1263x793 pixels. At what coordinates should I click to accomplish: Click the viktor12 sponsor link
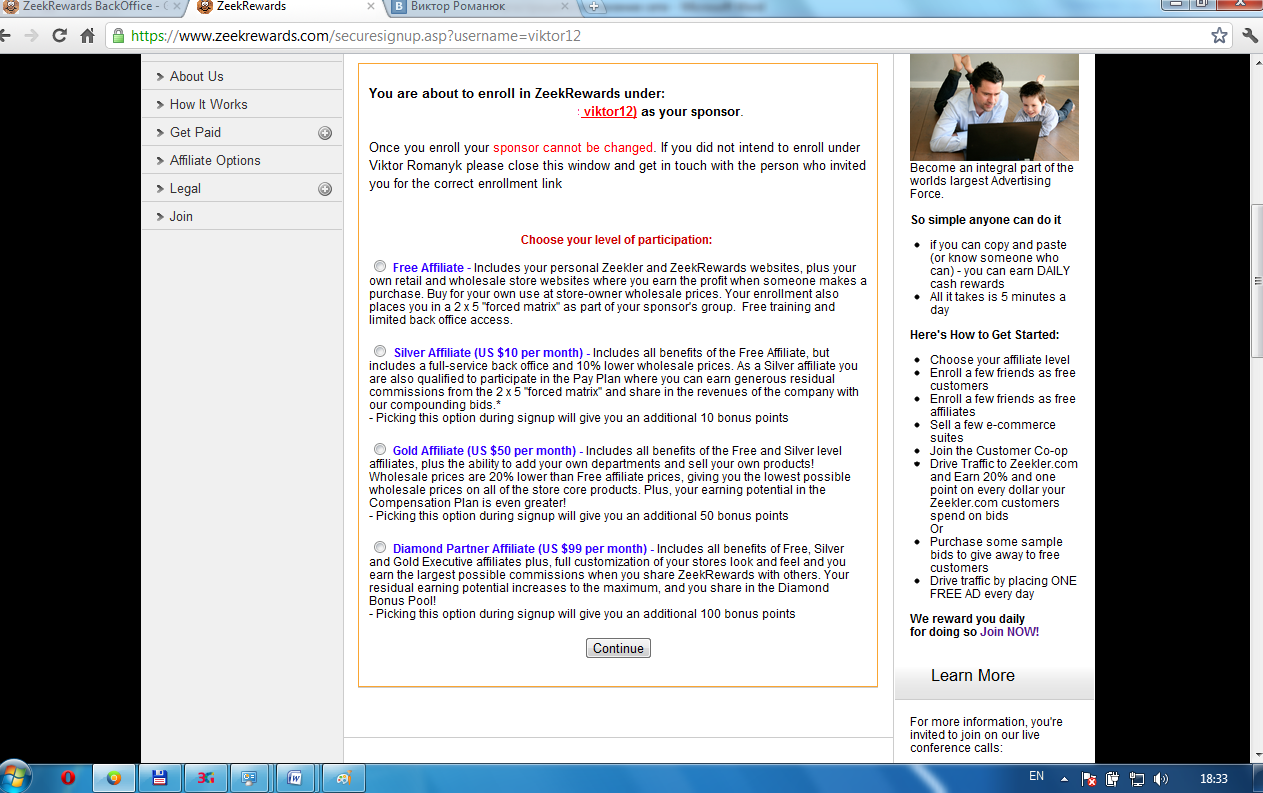pos(610,112)
